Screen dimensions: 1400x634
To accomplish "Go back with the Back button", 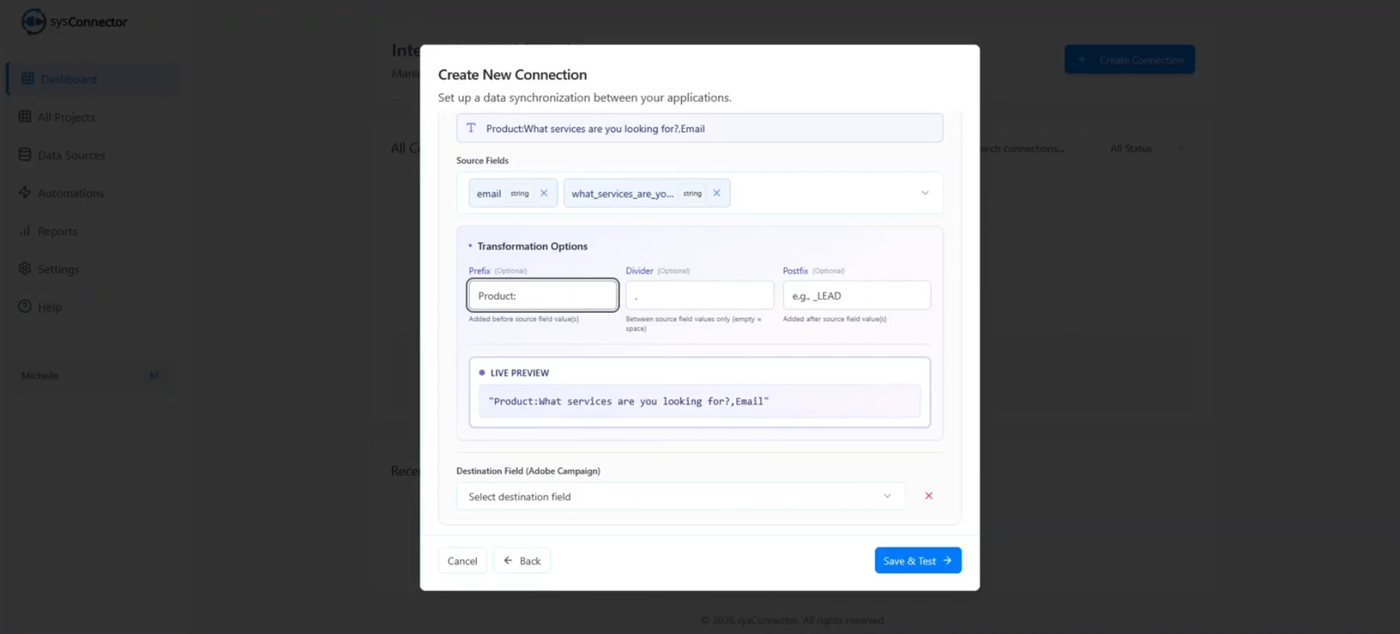I will click(x=521, y=561).
